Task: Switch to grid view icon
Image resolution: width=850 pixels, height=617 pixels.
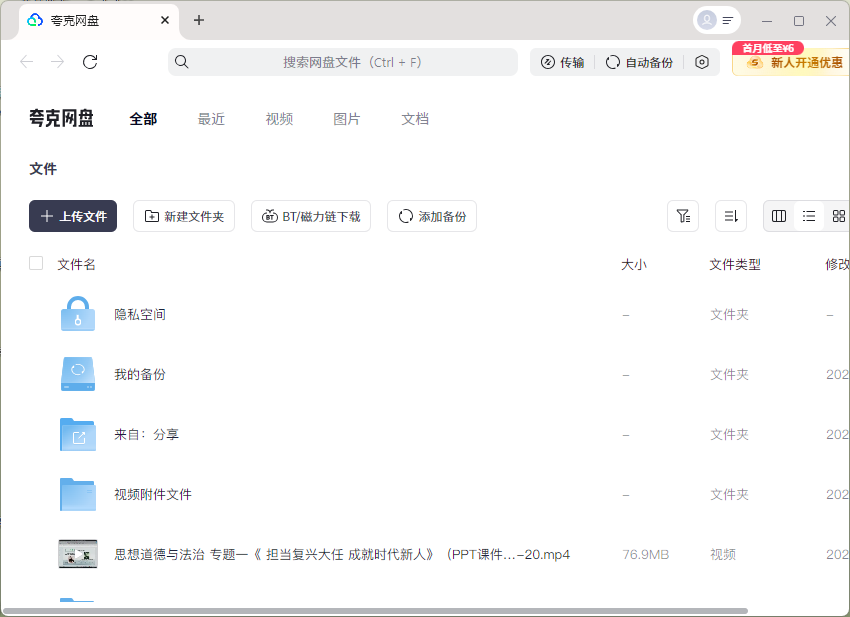Action: pos(839,216)
